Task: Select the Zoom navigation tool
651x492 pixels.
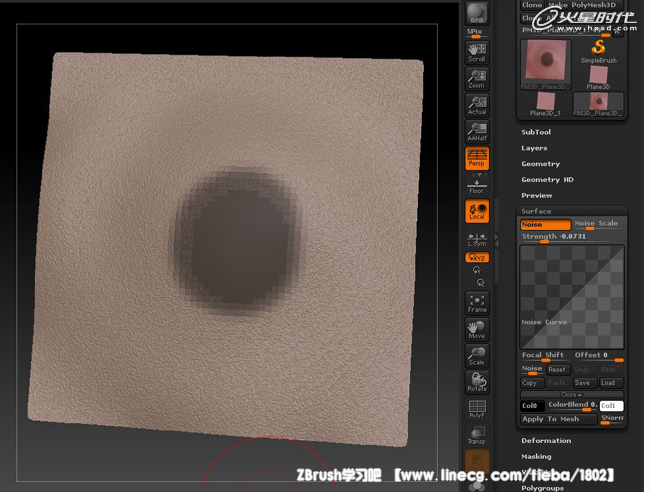Action: click(477, 79)
